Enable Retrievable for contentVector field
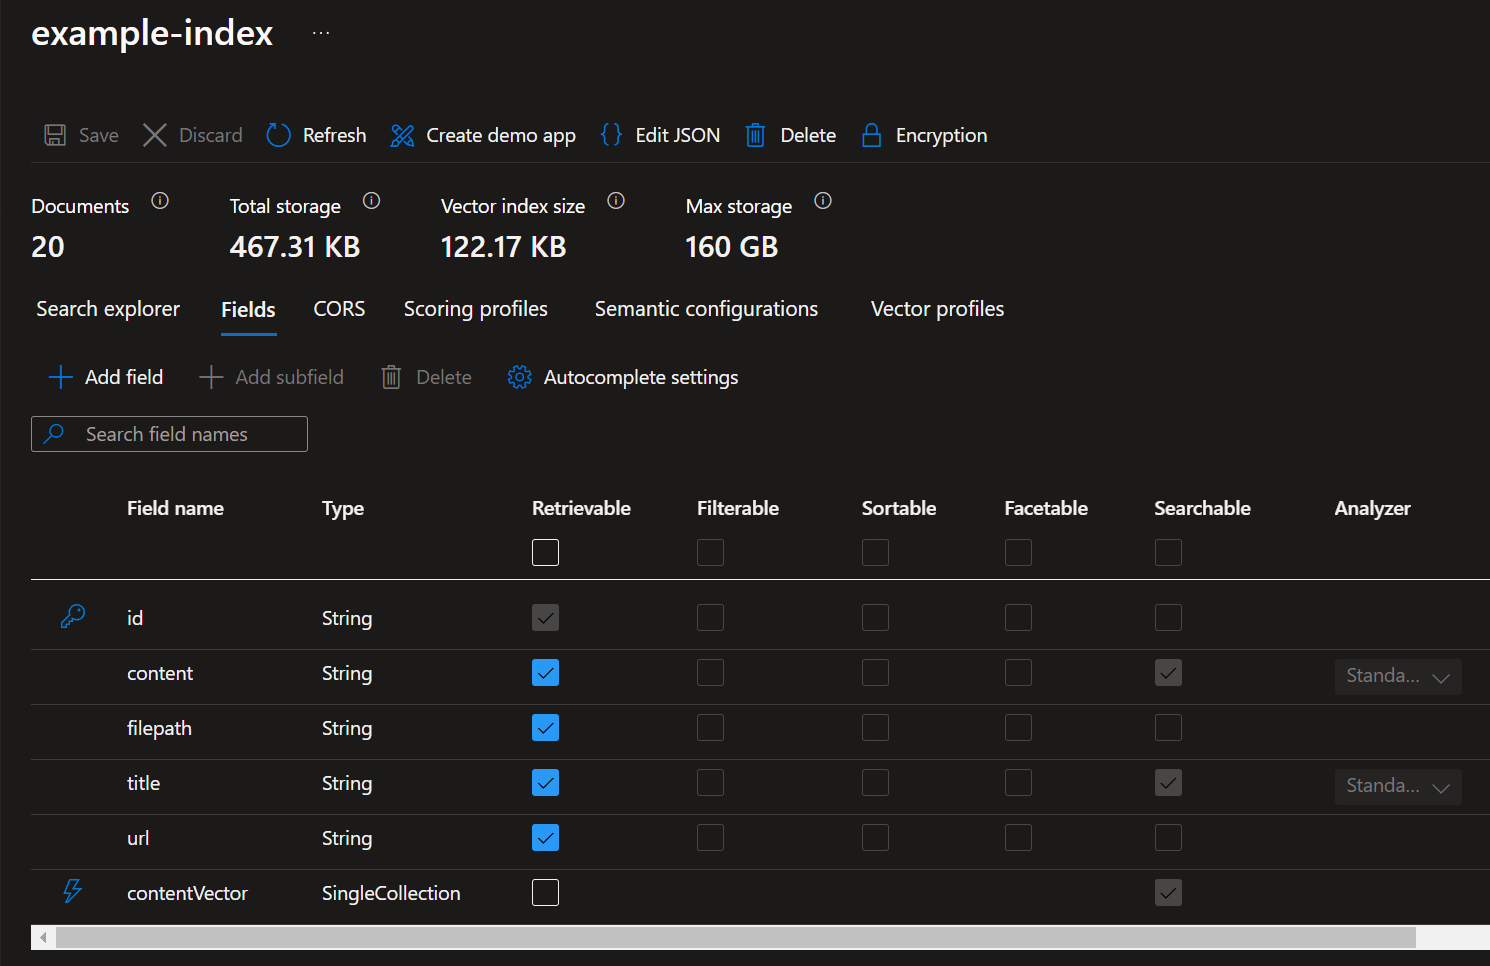 (545, 893)
